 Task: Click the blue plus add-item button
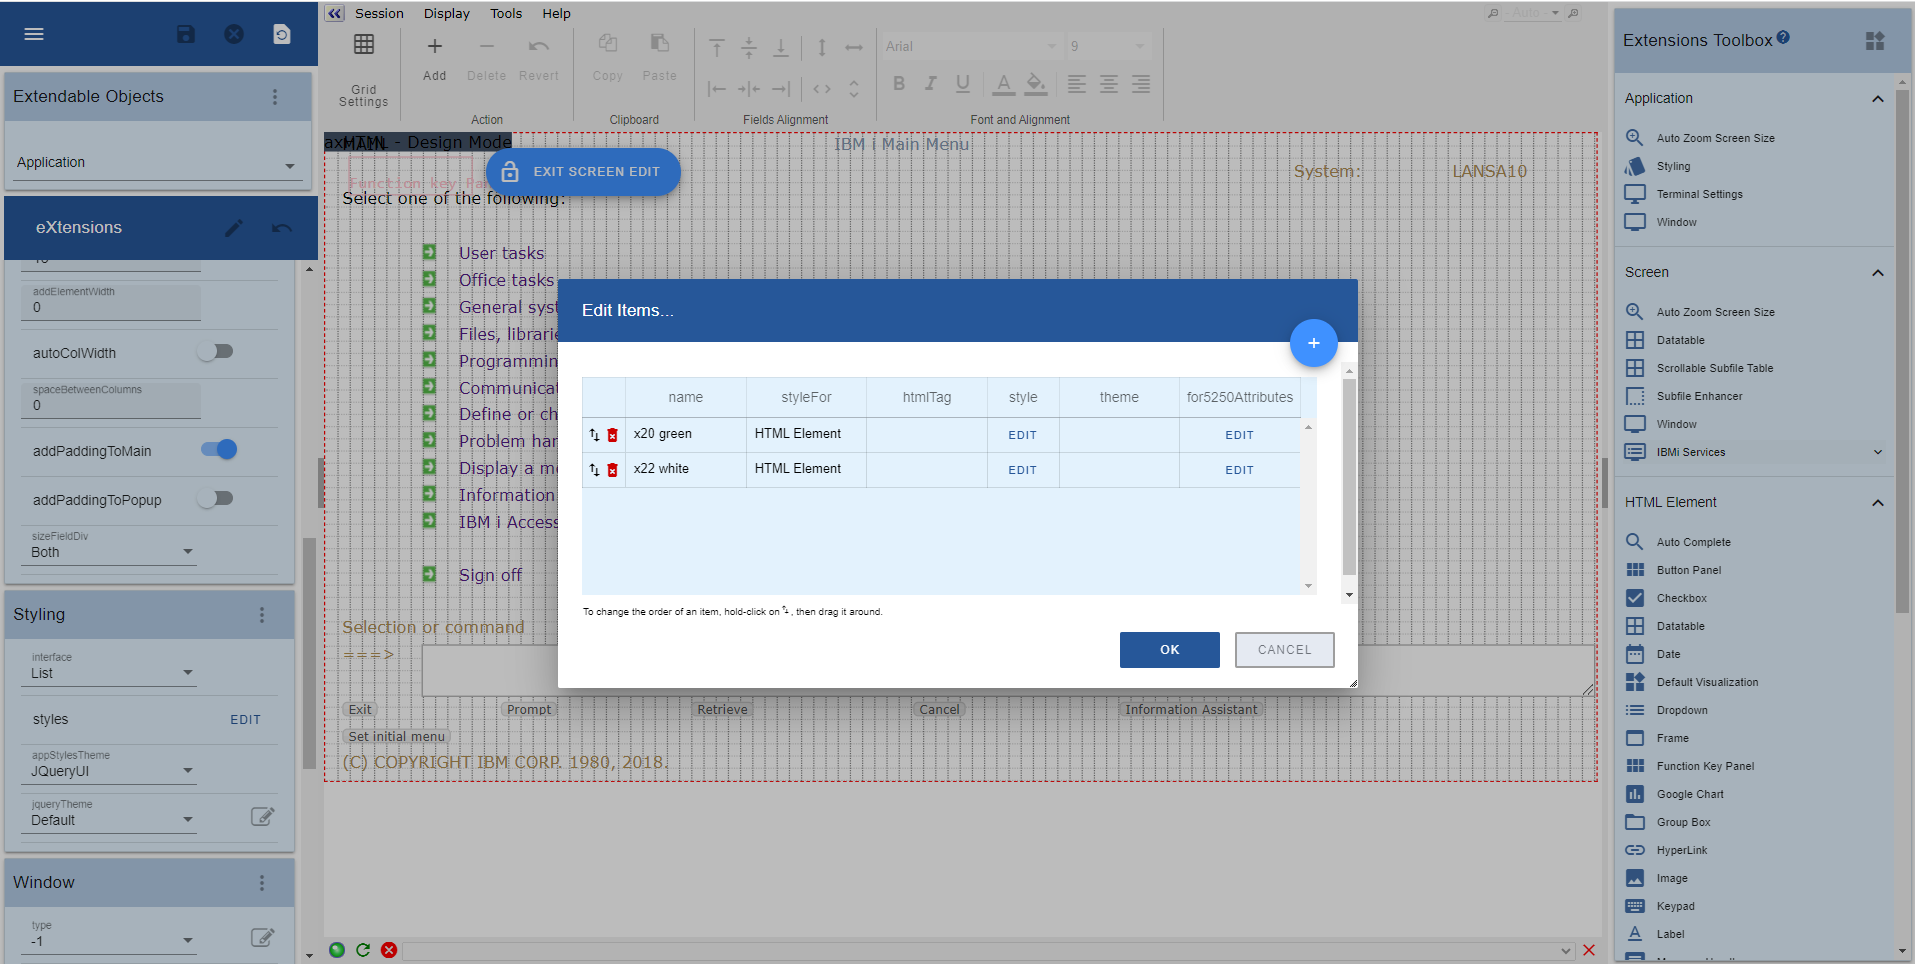(x=1313, y=343)
